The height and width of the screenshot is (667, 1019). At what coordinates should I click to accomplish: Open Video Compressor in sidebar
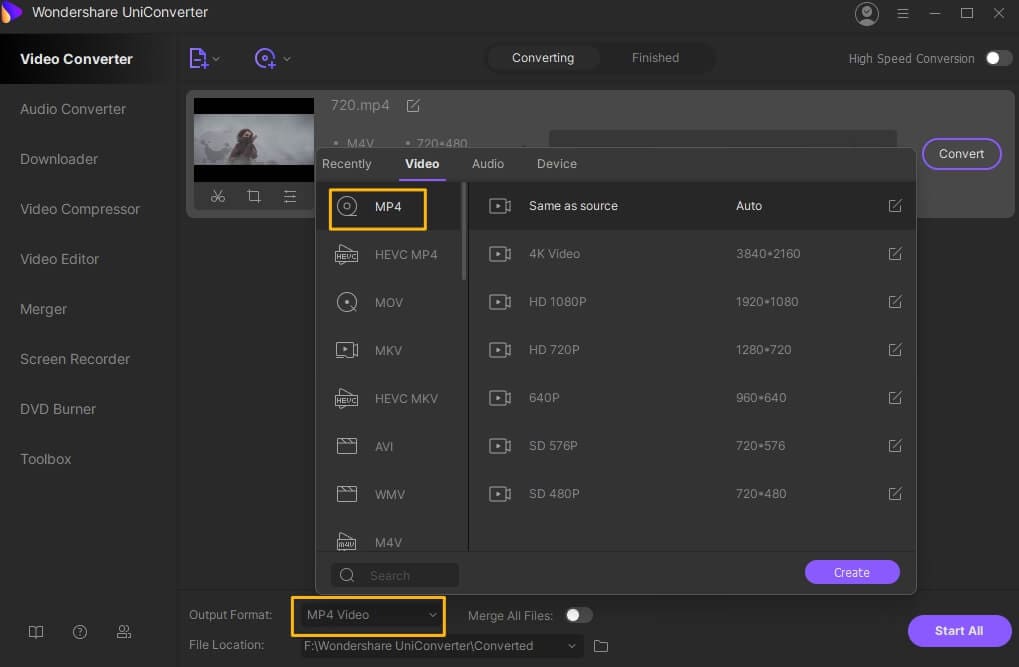pos(80,209)
